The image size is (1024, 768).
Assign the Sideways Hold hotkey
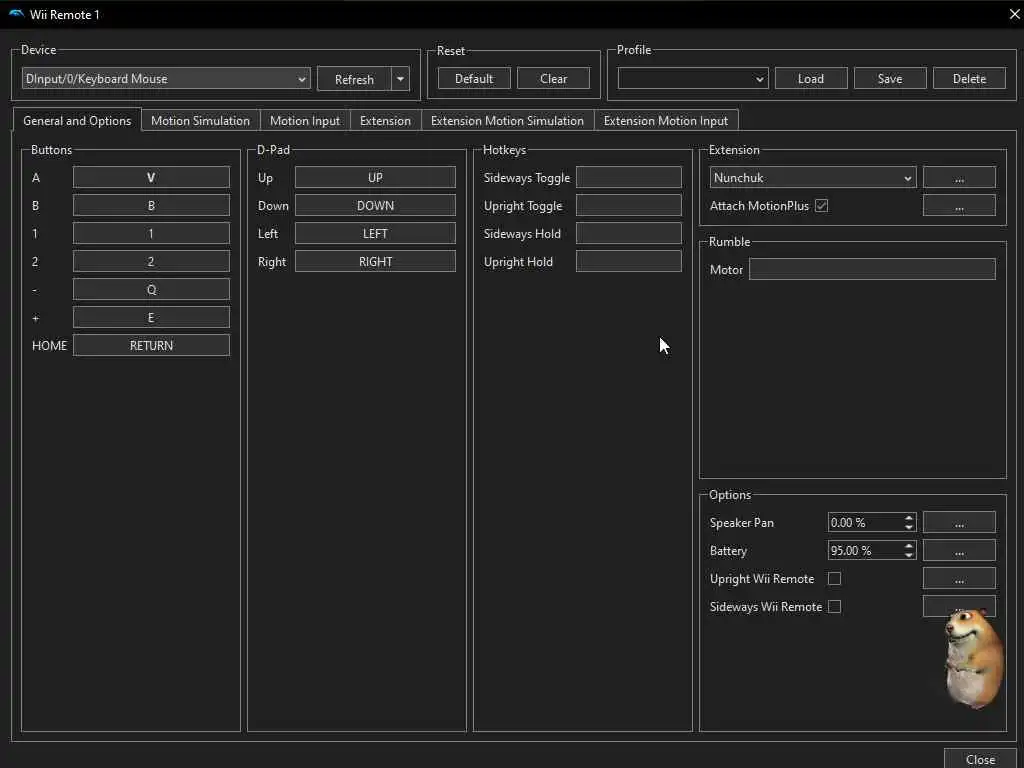(628, 233)
